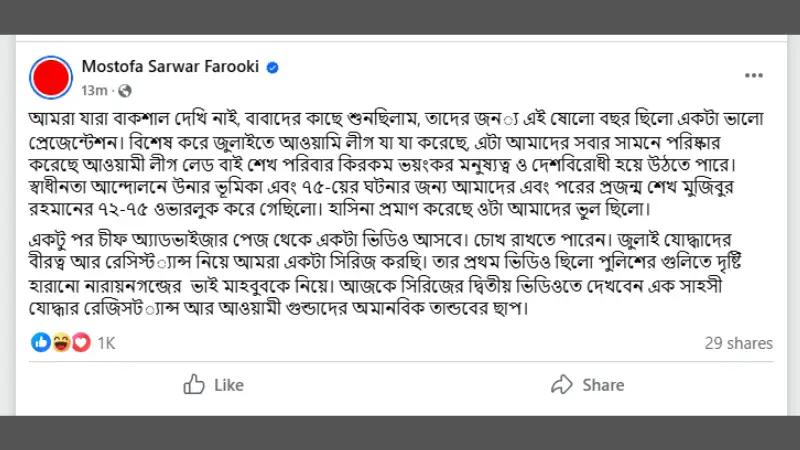
Task: Open Mostofa Sarwar Farooki's red profile picture
Action: tap(51, 78)
